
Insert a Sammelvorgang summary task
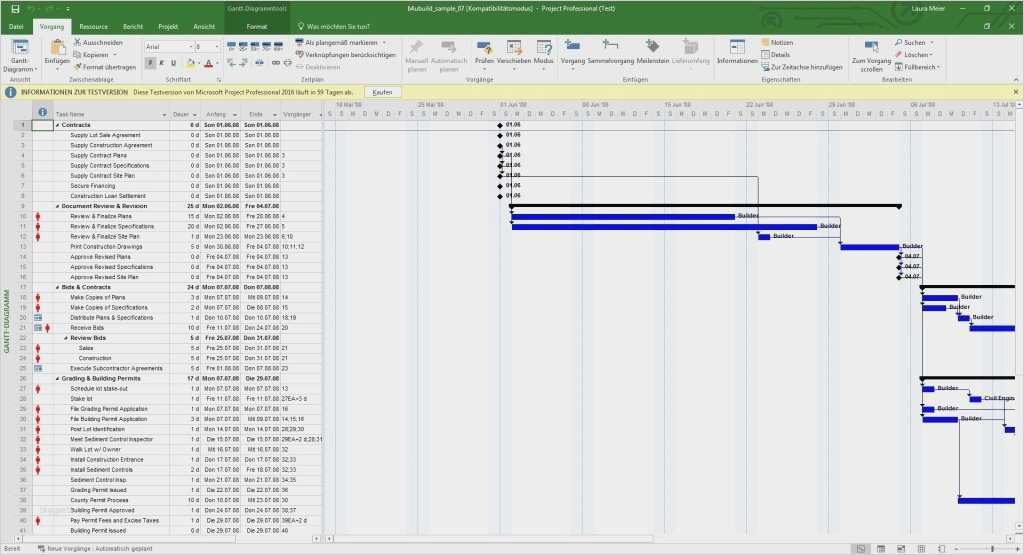(x=611, y=54)
